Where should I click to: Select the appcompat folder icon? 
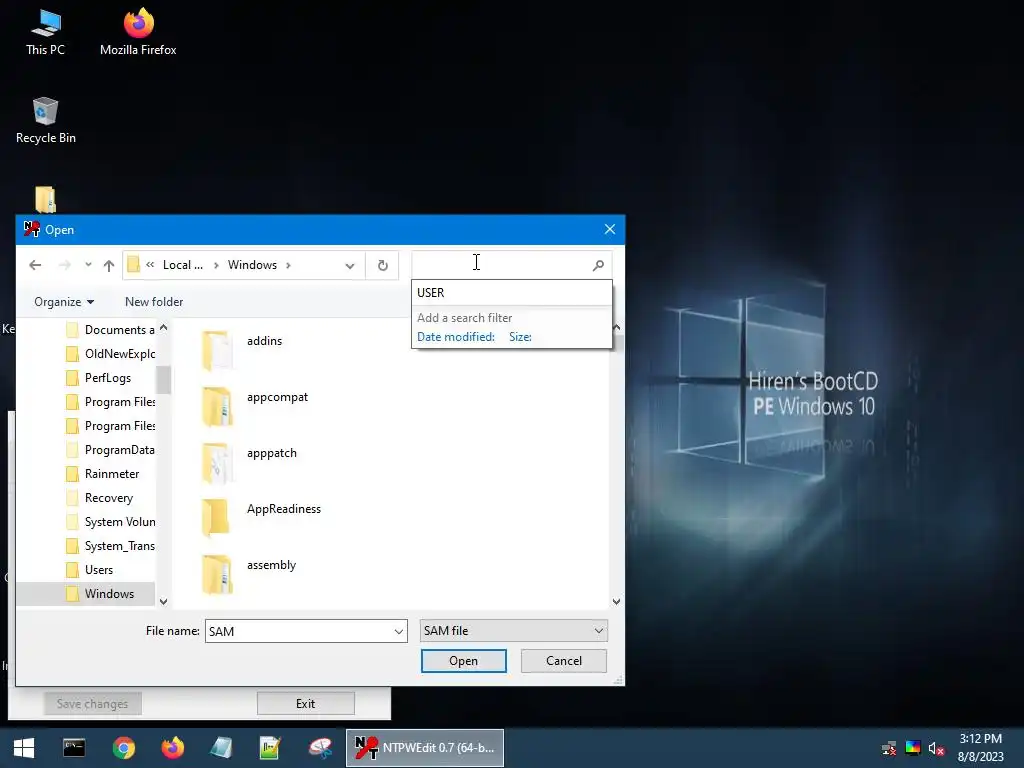[217, 406]
